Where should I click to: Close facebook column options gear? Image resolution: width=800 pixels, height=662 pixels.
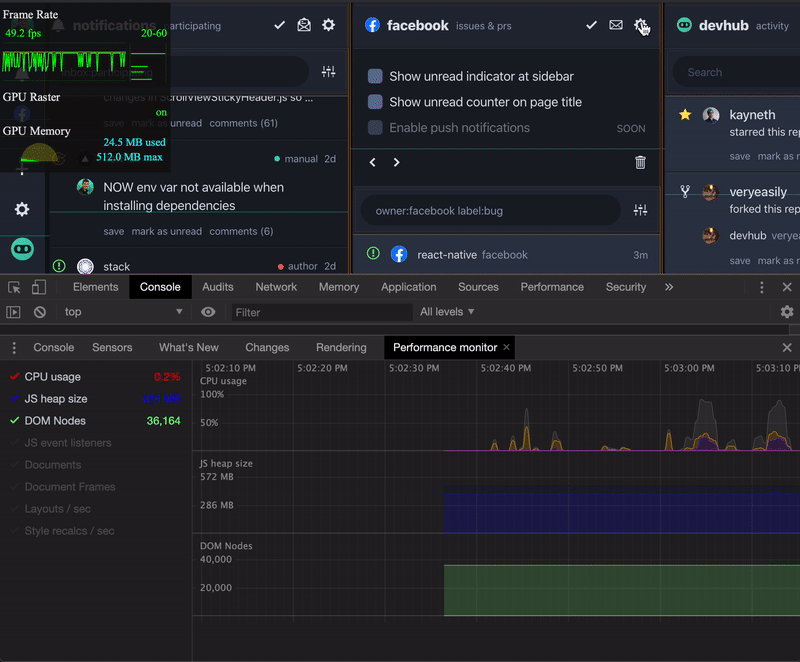640,25
